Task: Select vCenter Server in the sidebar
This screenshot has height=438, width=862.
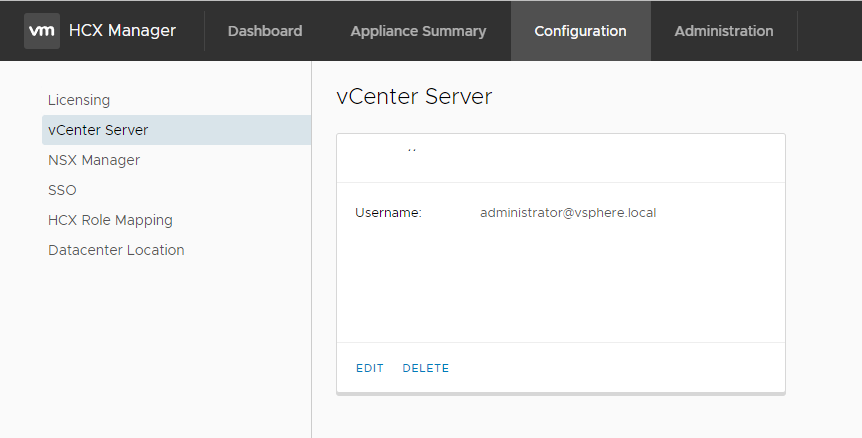Action: pyautogui.click(x=98, y=130)
